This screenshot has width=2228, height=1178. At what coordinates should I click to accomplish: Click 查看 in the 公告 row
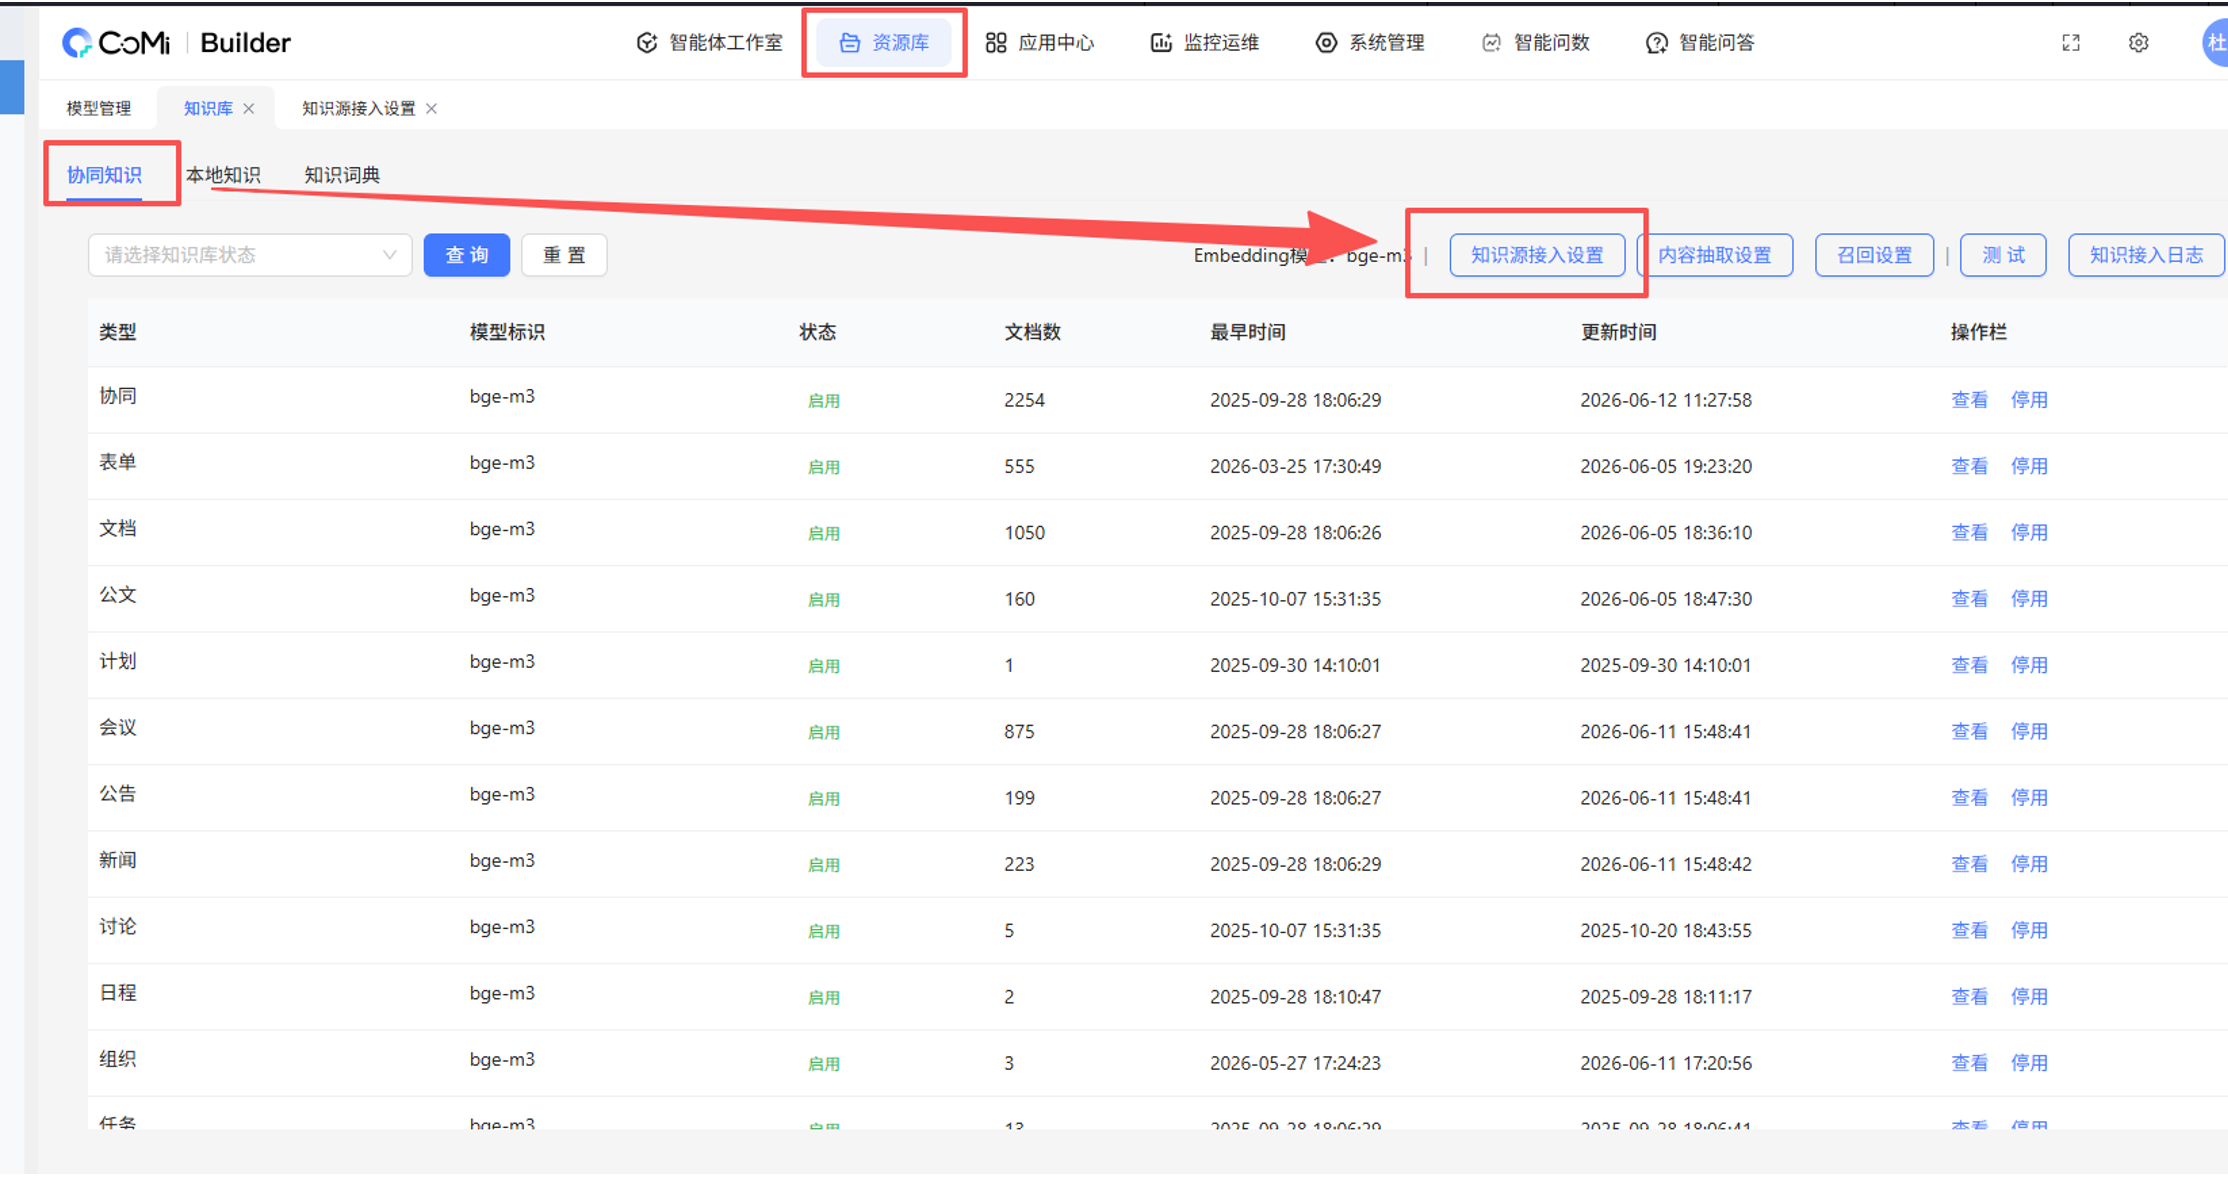pyautogui.click(x=1969, y=798)
